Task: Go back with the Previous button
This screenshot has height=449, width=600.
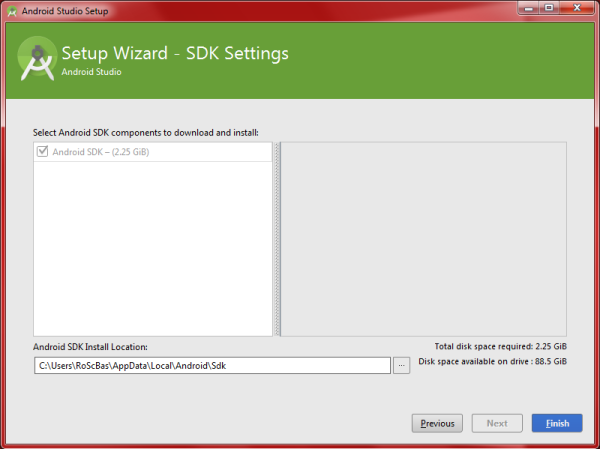Action: [437, 423]
